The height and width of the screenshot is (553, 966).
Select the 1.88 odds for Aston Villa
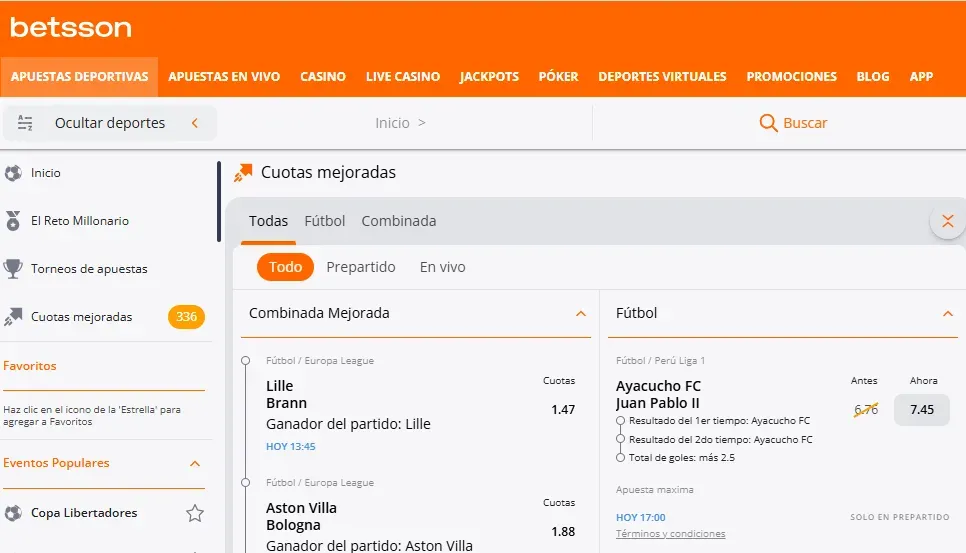pos(563,531)
